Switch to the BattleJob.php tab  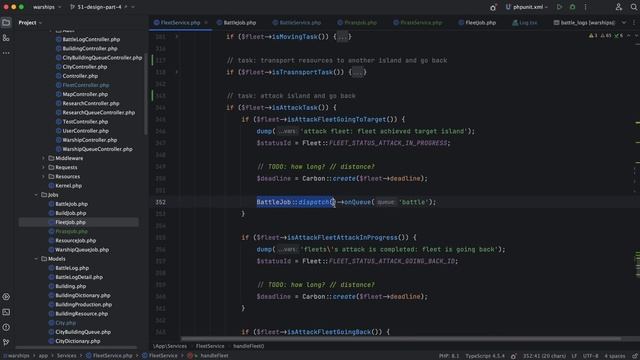pyautogui.click(x=236, y=23)
